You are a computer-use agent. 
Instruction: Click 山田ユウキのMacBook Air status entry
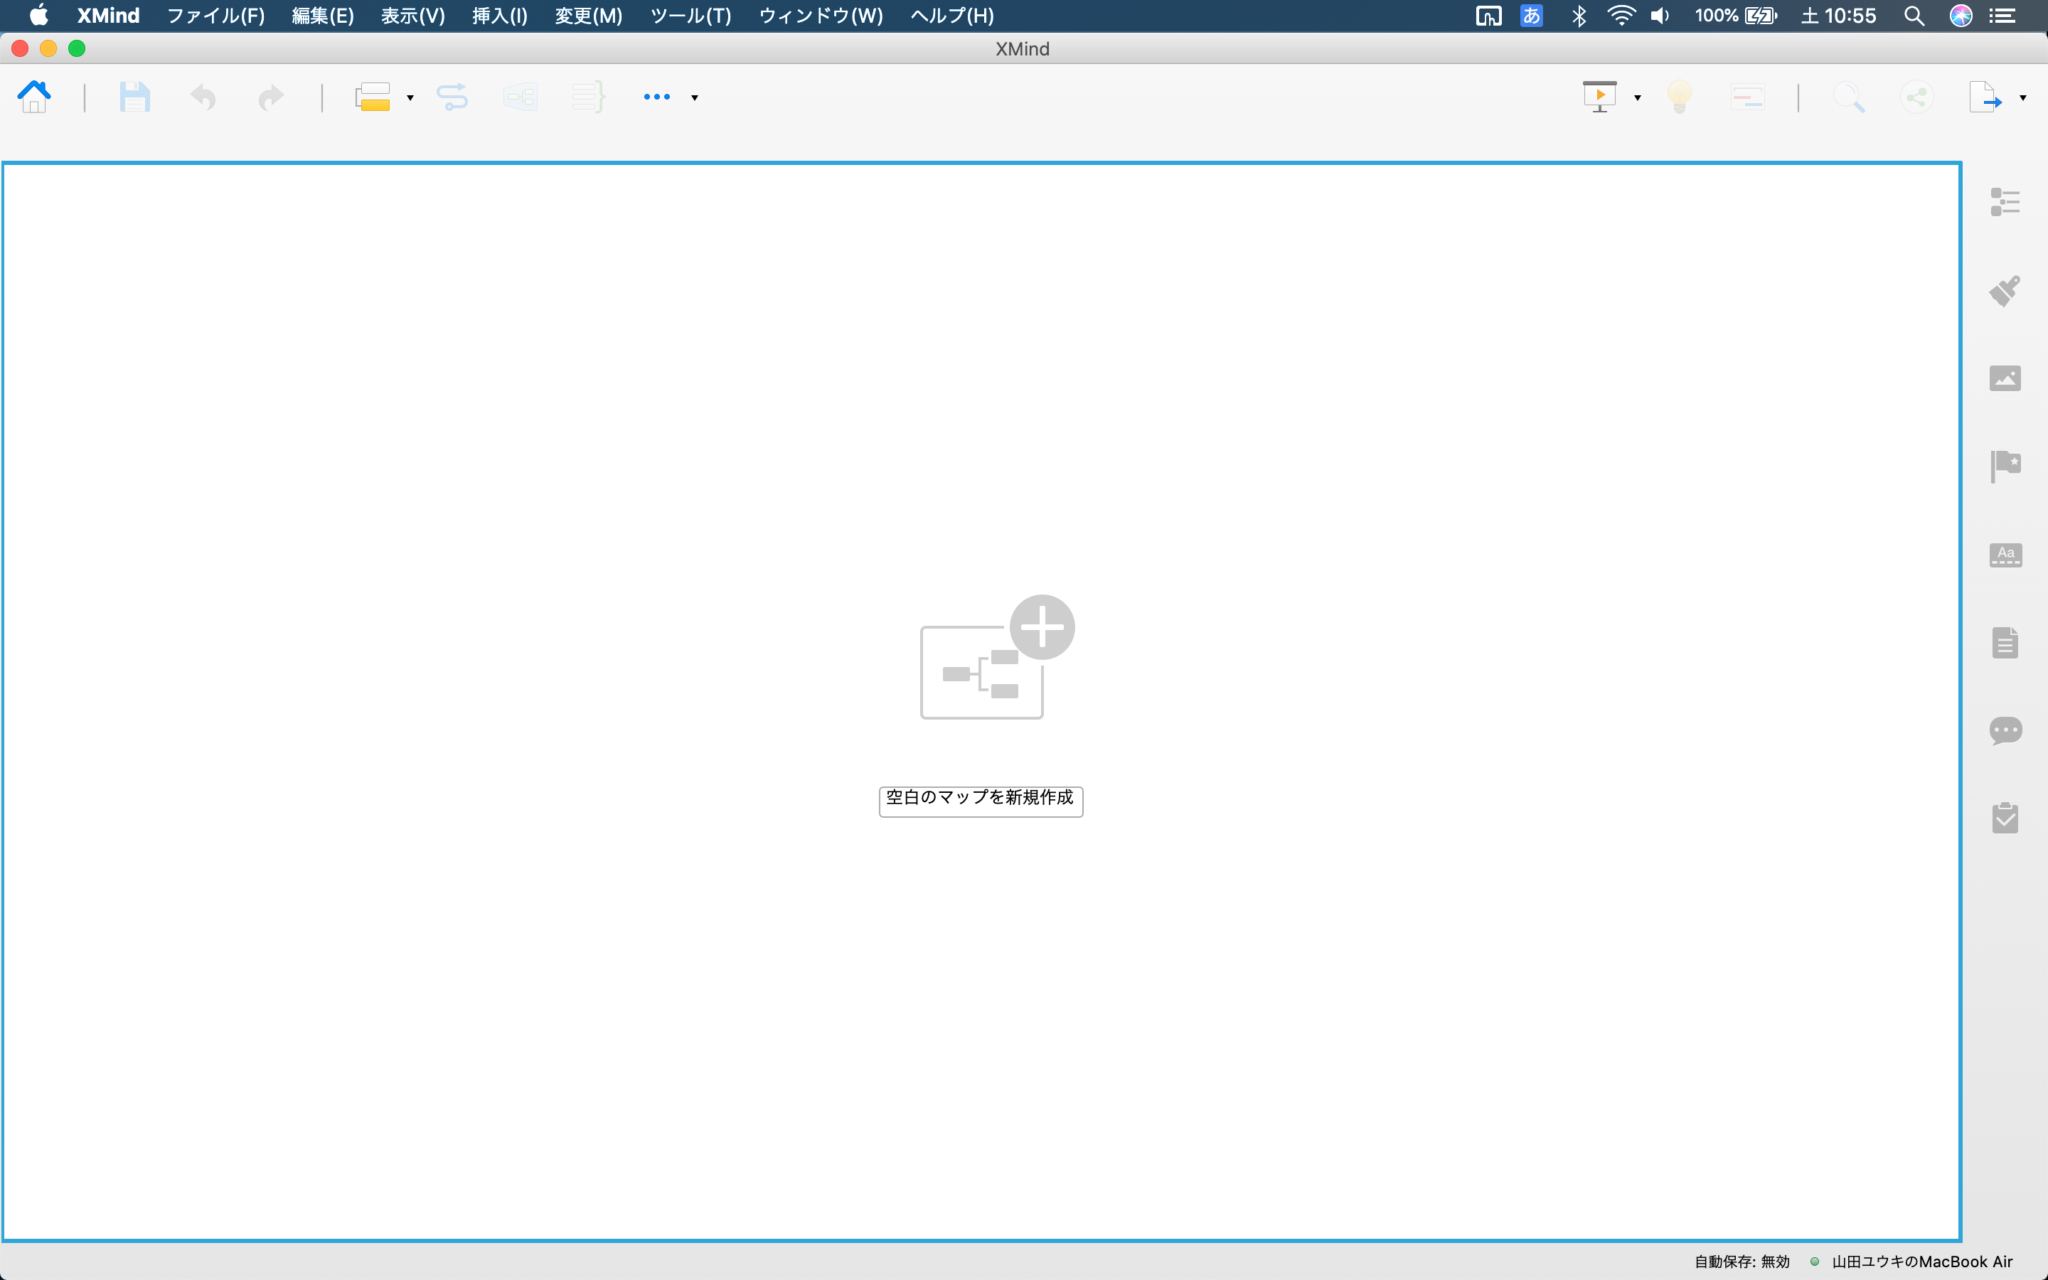pos(1921,1262)
